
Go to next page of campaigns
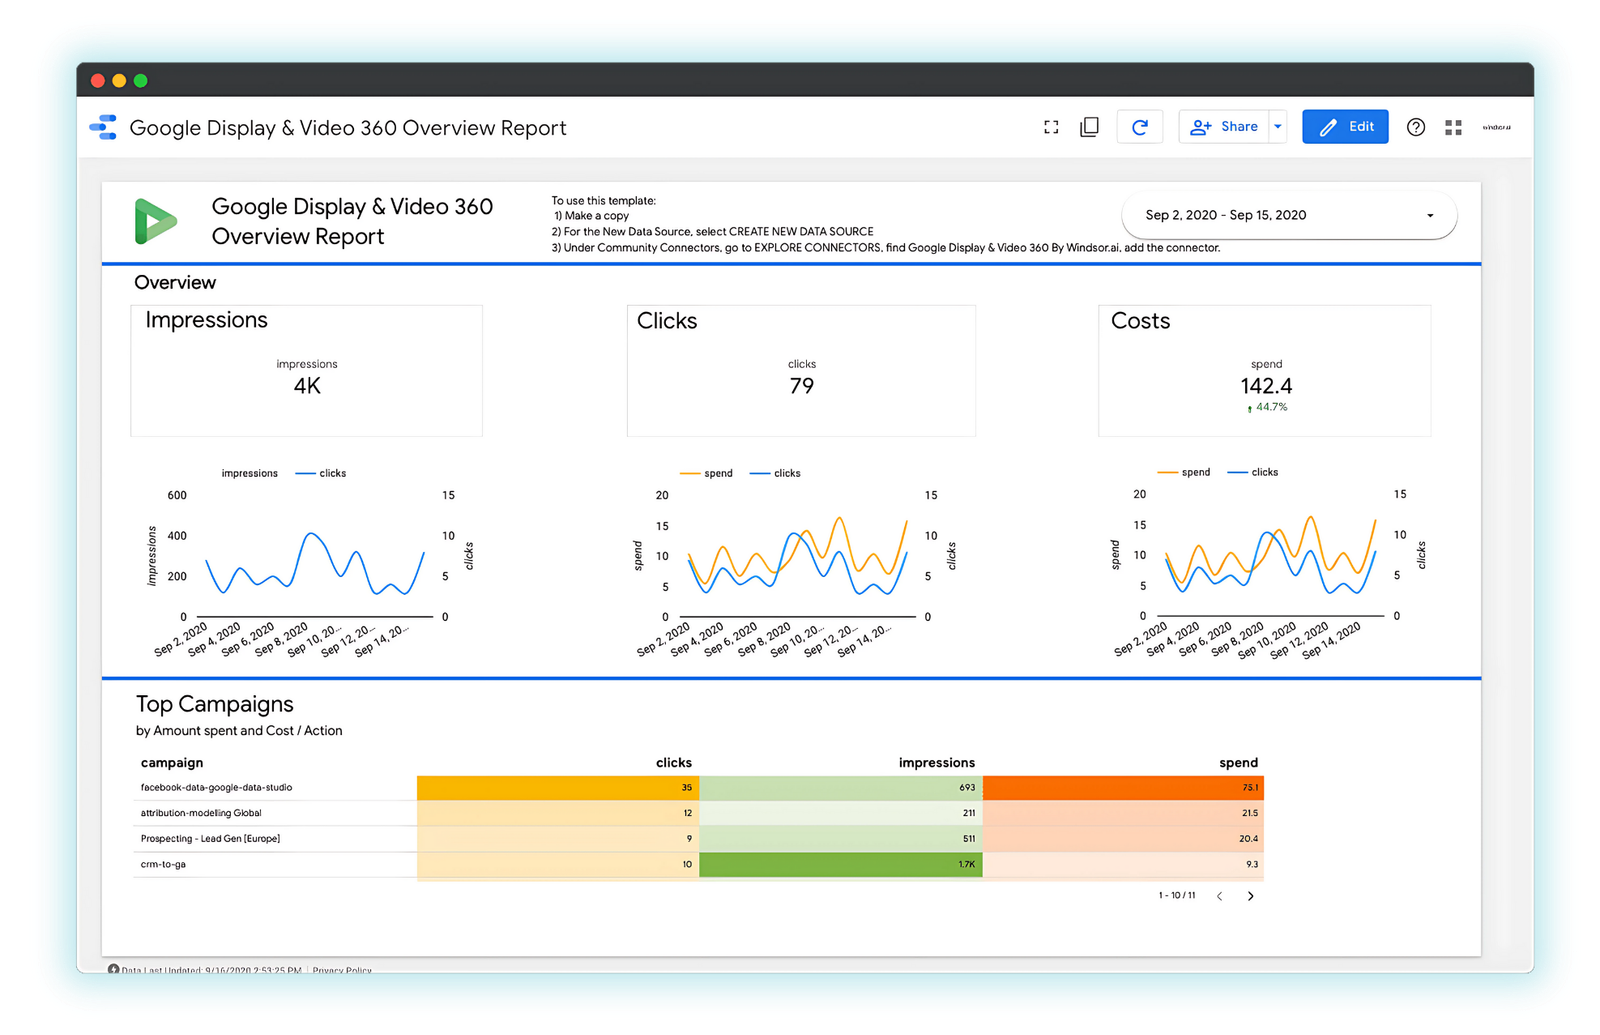(1250, 896)
